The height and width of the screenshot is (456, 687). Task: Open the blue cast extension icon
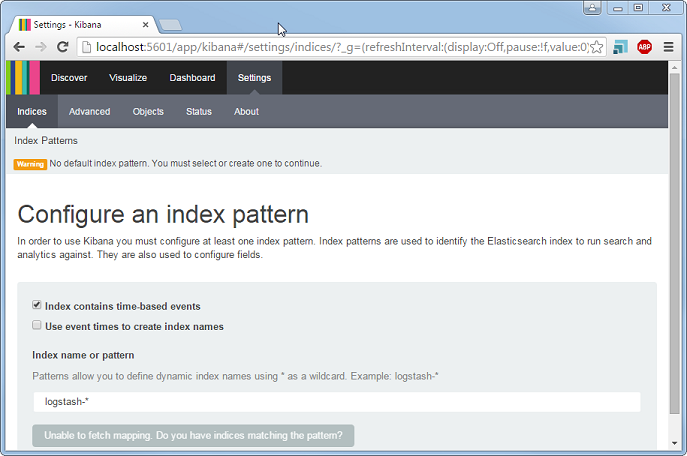tap(620, 47)
